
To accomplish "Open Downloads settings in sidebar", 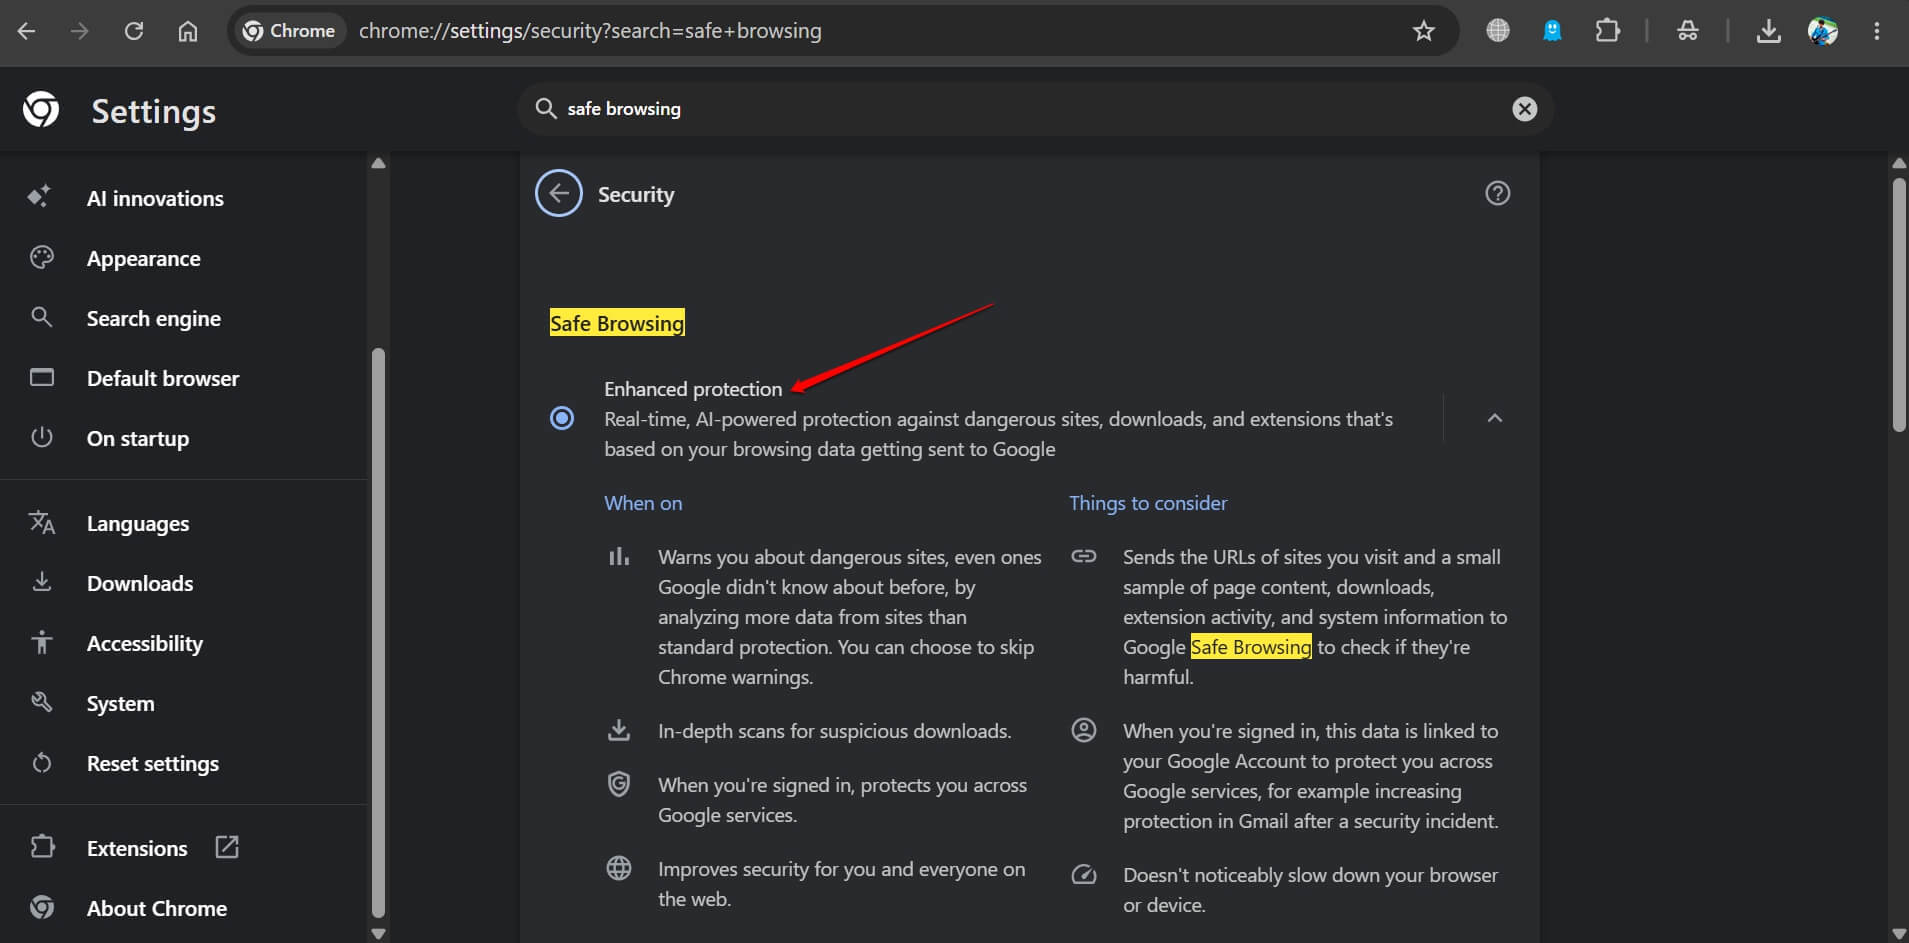I will [x=140, y=583].
